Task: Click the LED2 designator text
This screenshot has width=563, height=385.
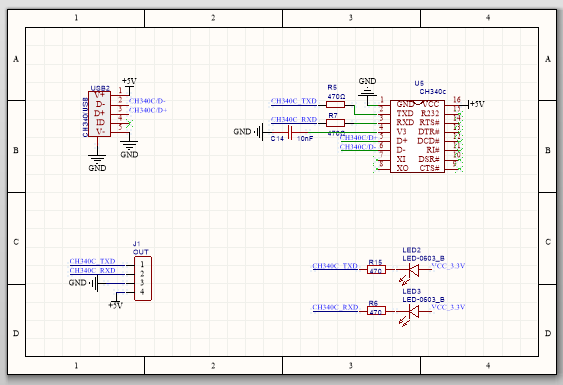Action: 411,250
